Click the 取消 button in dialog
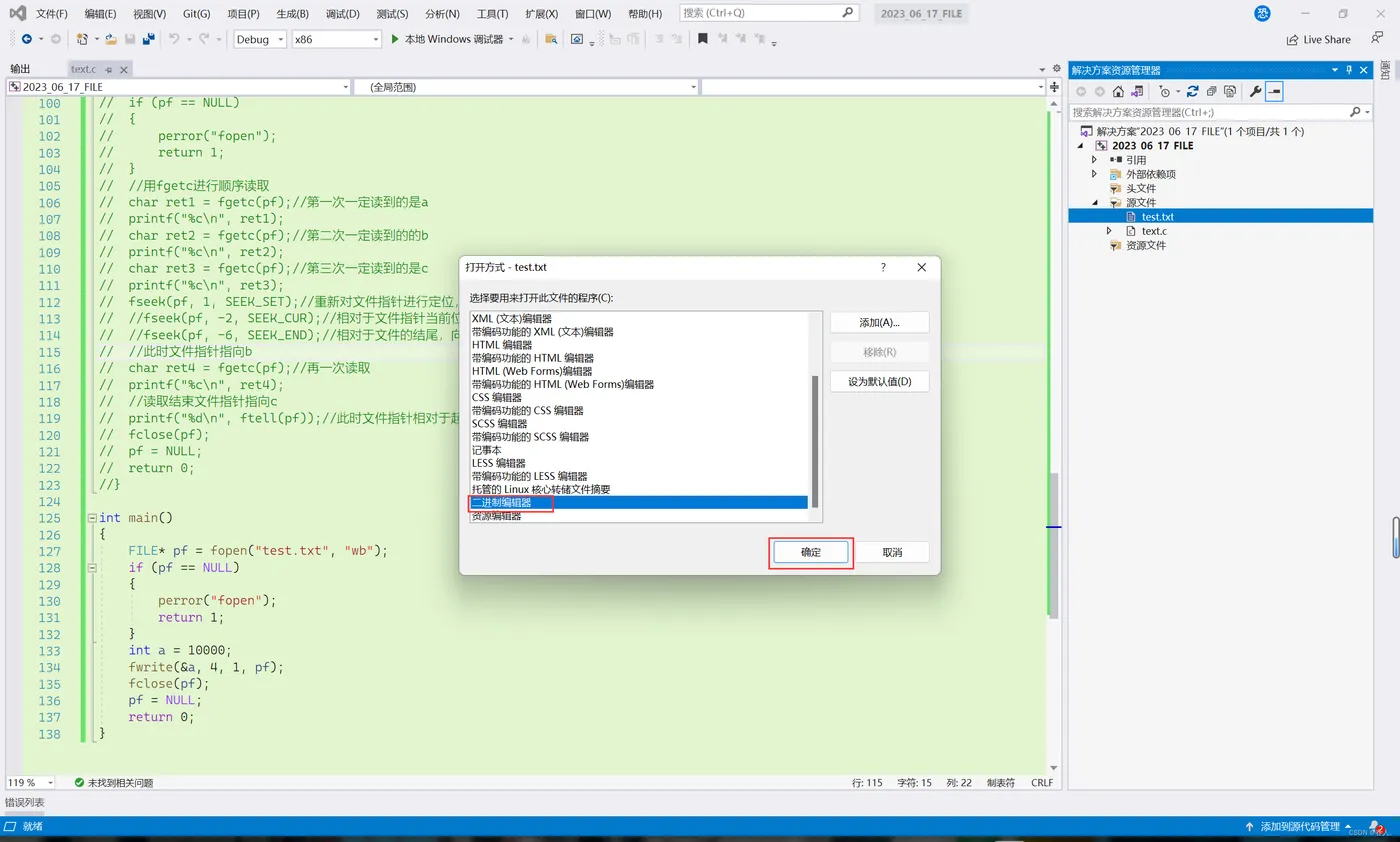 [x=892, y=553]
